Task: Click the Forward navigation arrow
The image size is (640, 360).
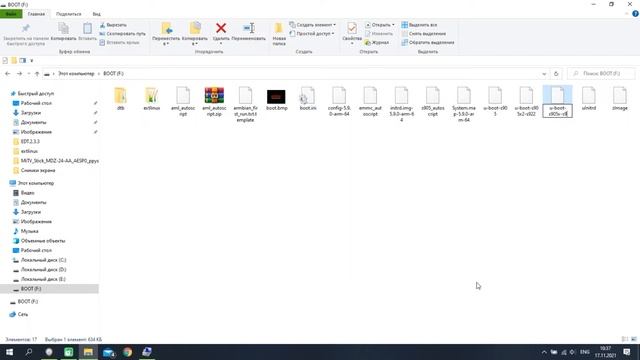Action: [19, 73]
